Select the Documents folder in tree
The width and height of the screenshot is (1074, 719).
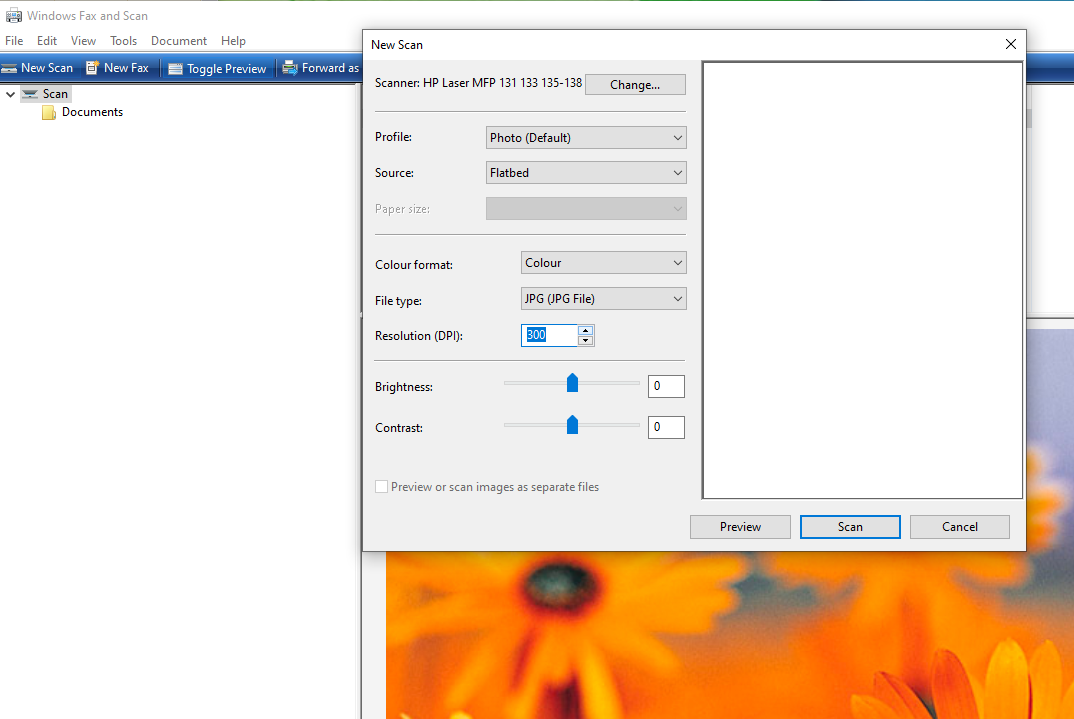[x=92, y=112]
